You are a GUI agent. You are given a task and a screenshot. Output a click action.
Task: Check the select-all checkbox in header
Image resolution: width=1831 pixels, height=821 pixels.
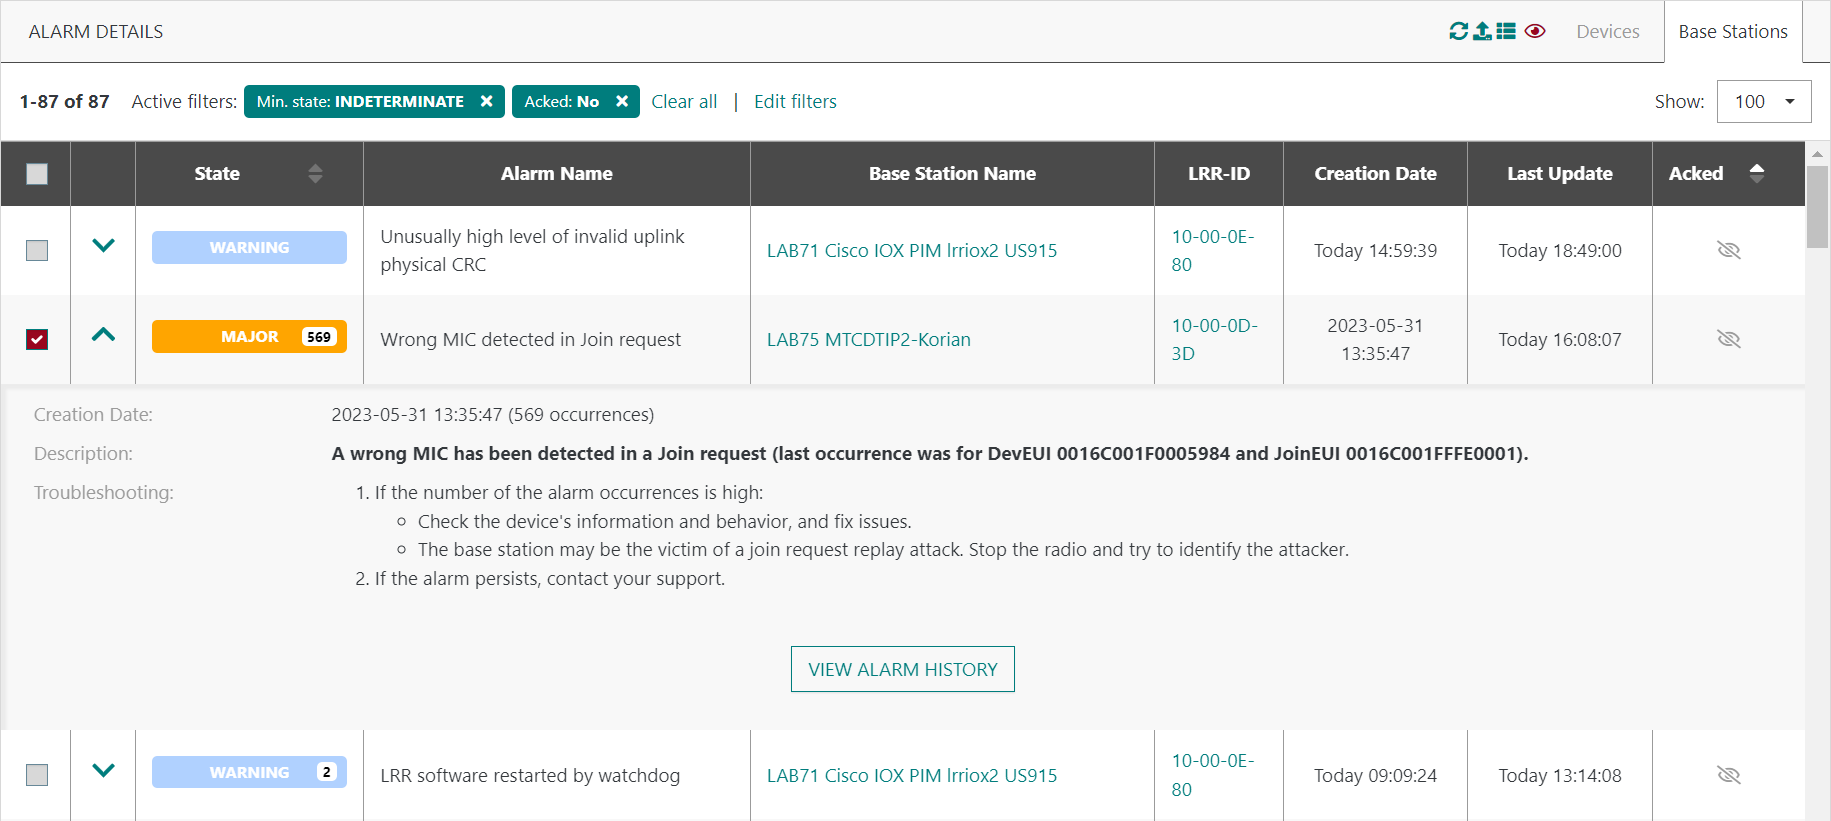coord(37,174)
